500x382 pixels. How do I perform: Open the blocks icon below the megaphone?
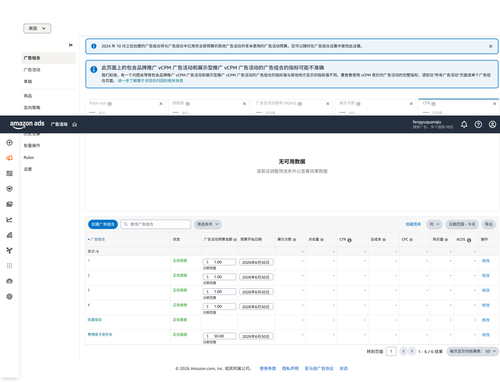point(9,173)
